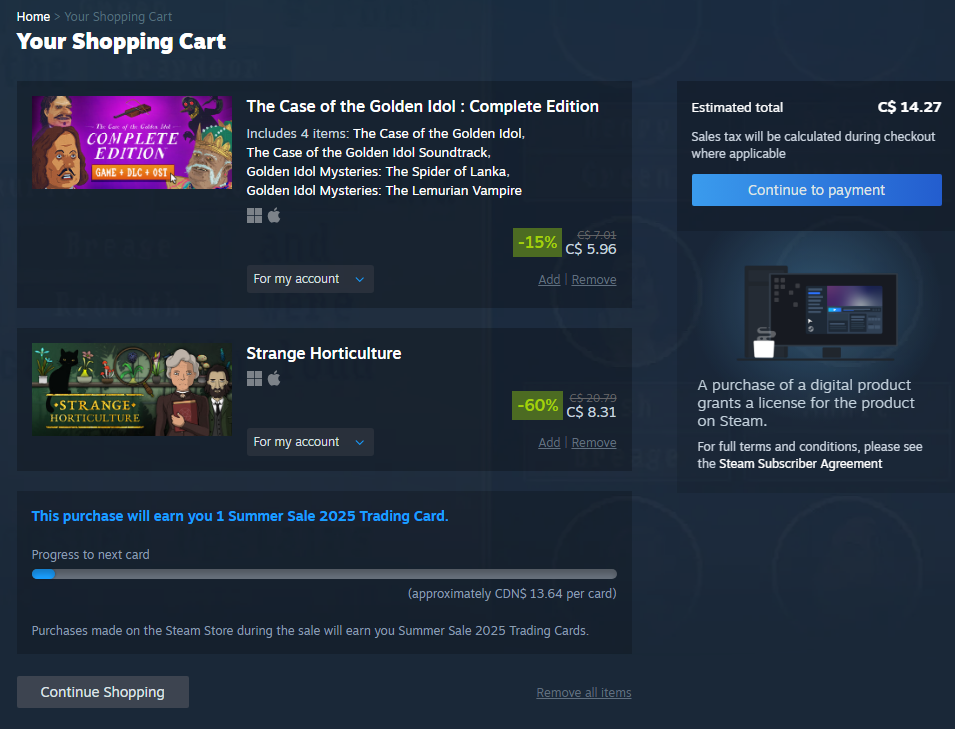
Task: Open Golden Idol Complete Edition cover image
Action: click(x=132, y=142)
